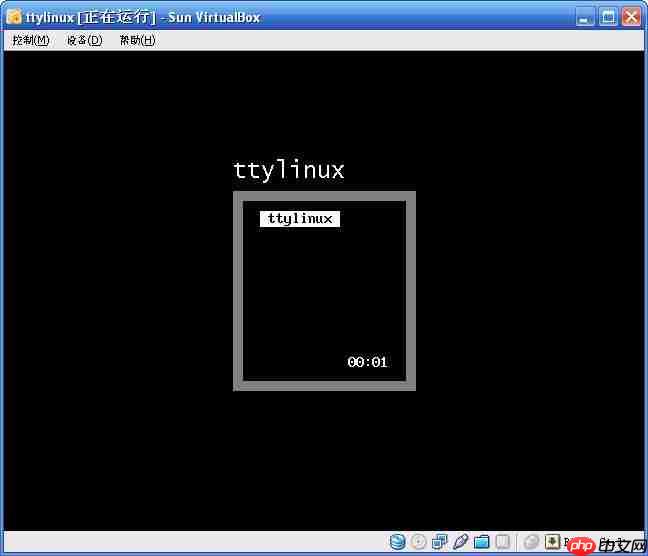Click the network adapter status icon
The height and width of the screenshot is (556, 648).
coord(440,542)
